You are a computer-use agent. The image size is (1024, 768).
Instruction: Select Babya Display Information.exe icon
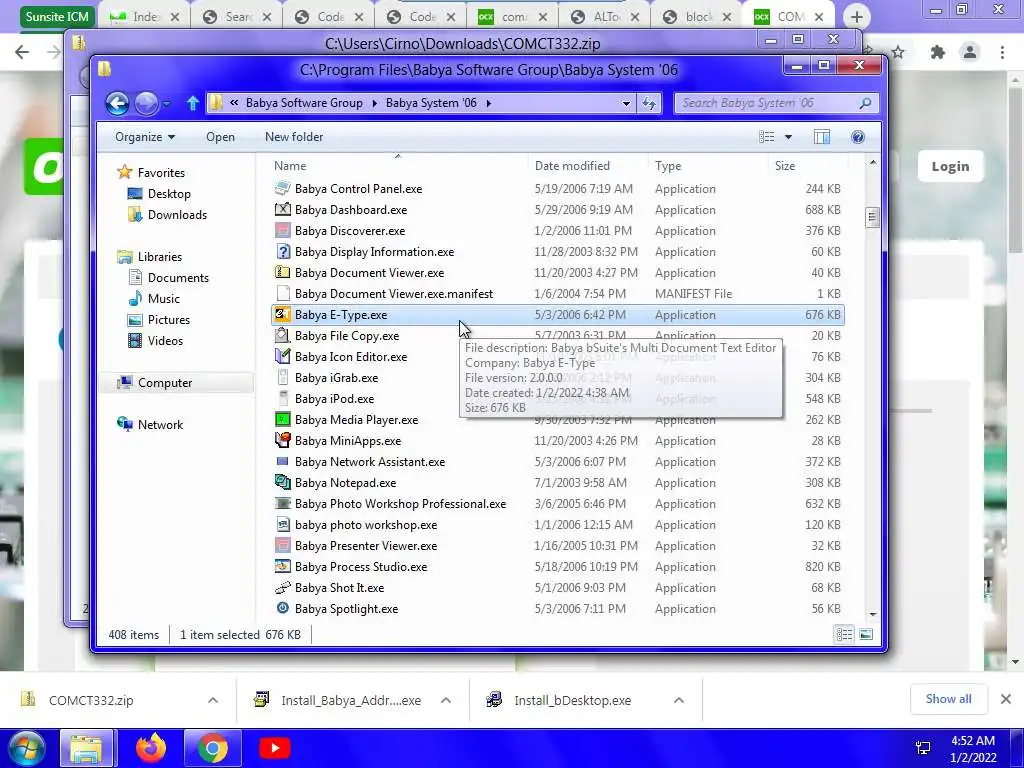coord(282,251)
